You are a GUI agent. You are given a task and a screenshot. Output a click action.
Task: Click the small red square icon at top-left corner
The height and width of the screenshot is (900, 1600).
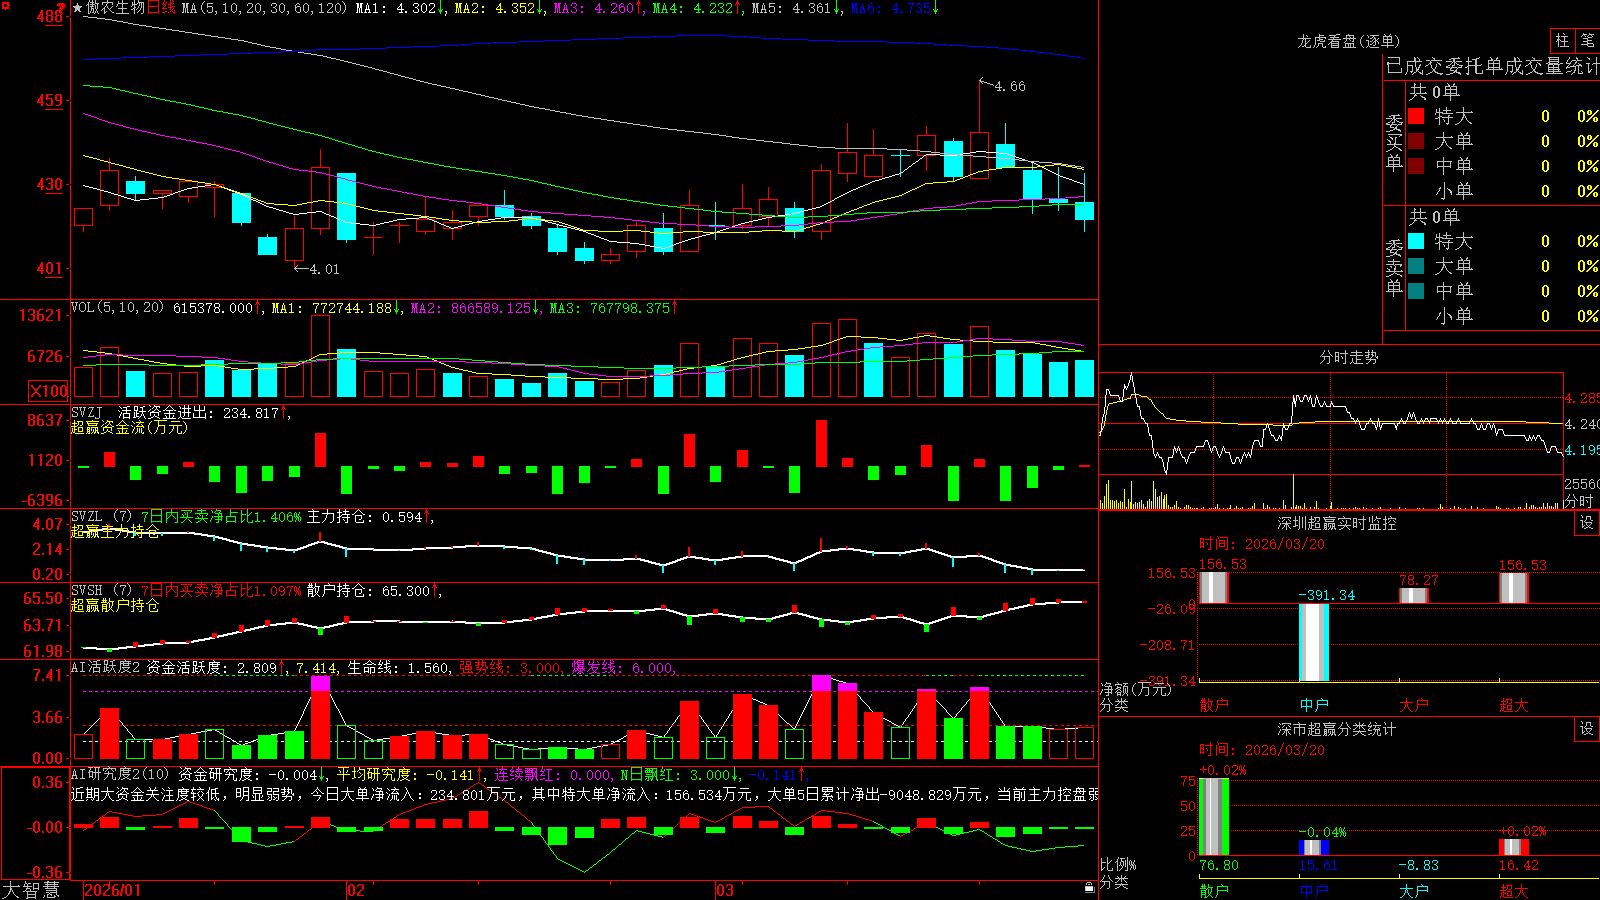tap(4, 3)
